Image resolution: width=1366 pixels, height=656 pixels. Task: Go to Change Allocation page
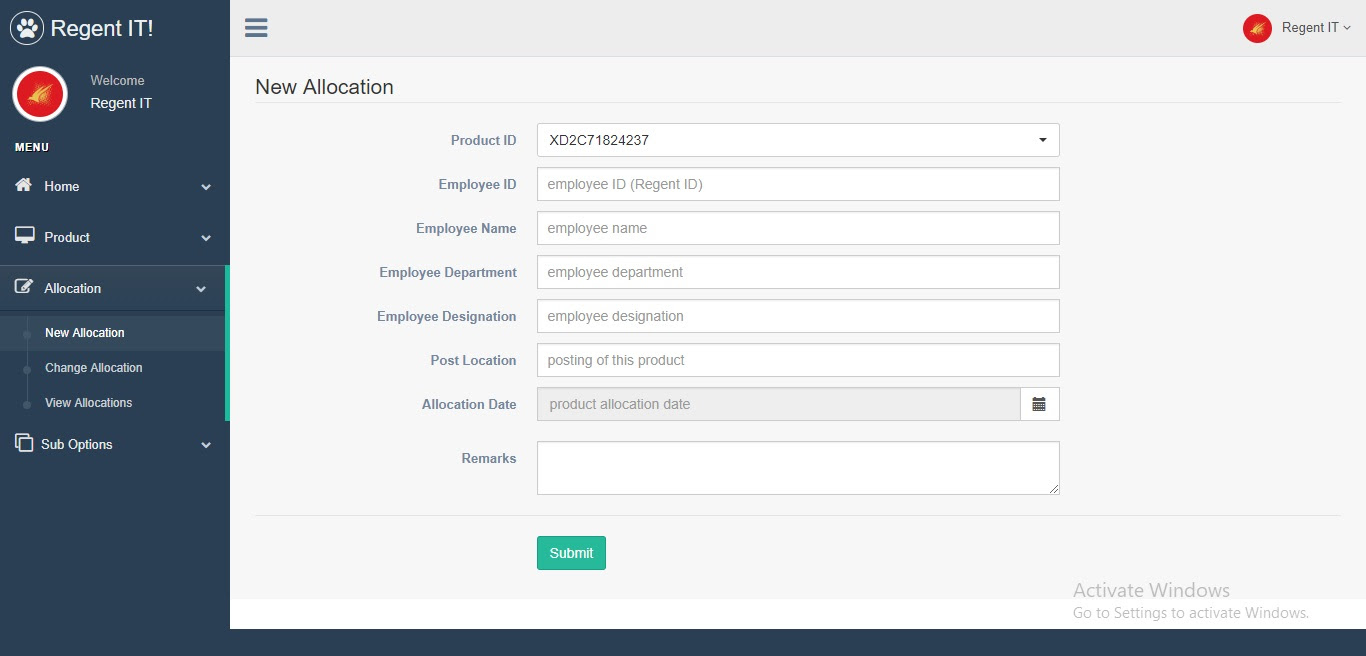94,368
